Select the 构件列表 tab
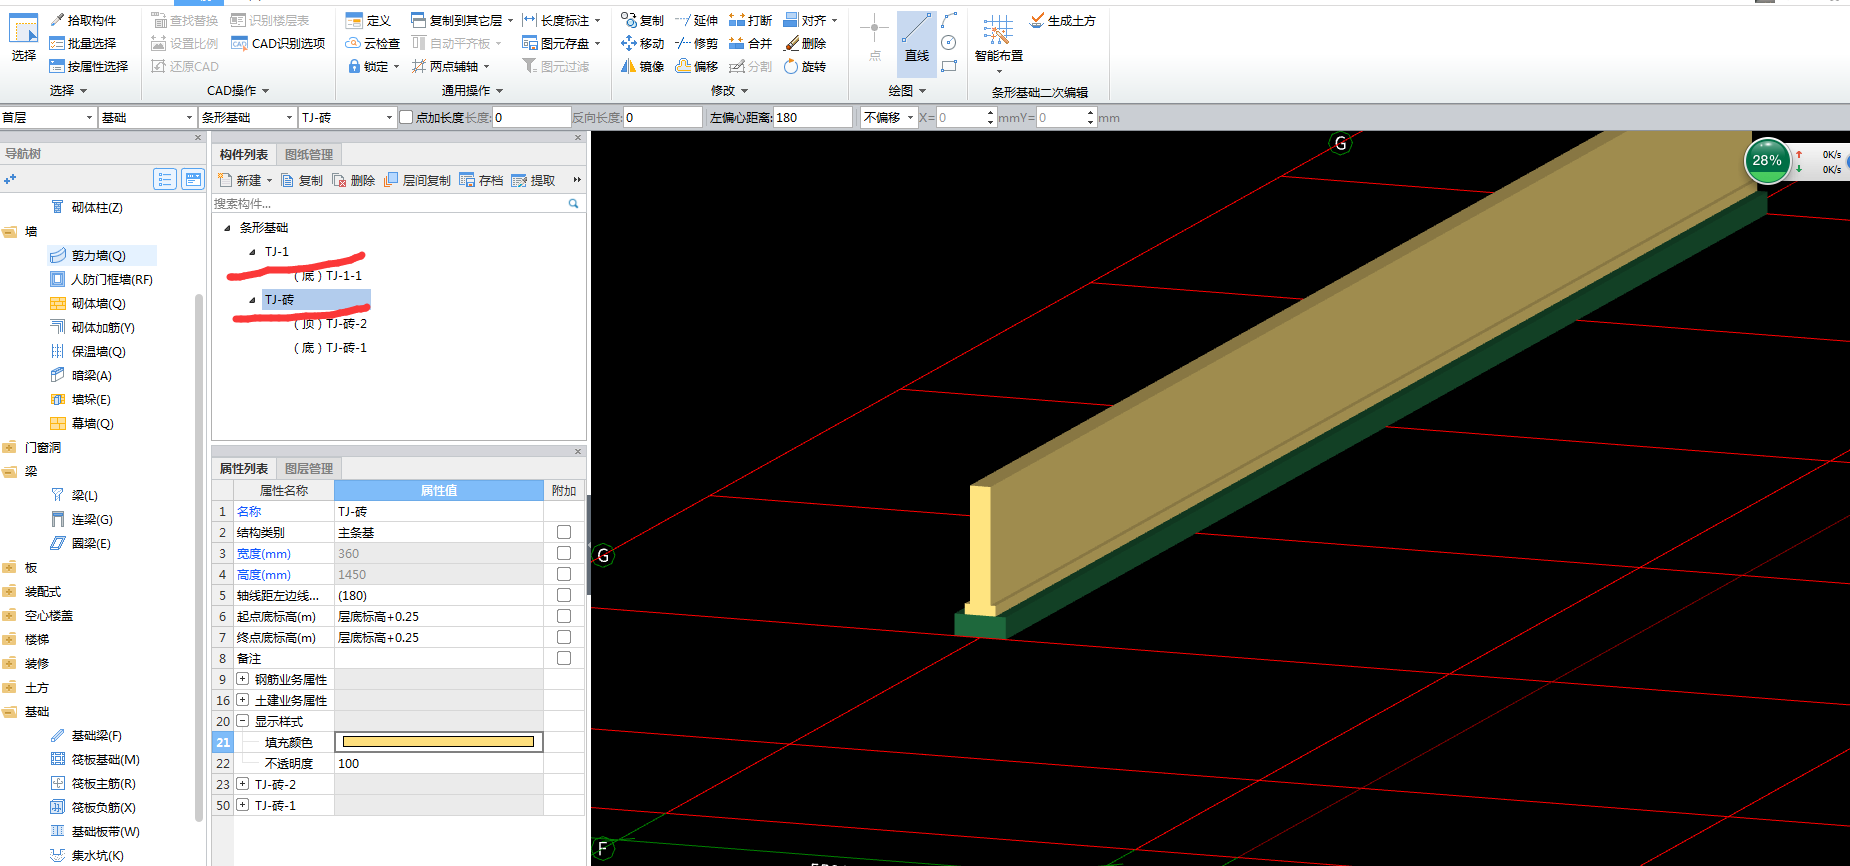 pos(244,154)
